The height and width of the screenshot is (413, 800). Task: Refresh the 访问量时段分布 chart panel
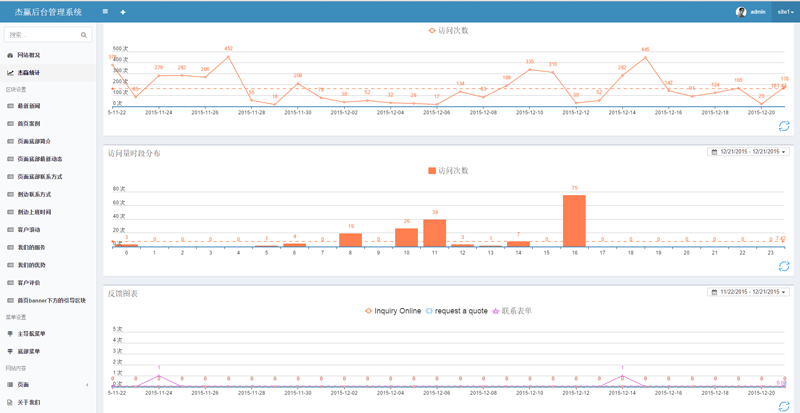coord(784,266)
